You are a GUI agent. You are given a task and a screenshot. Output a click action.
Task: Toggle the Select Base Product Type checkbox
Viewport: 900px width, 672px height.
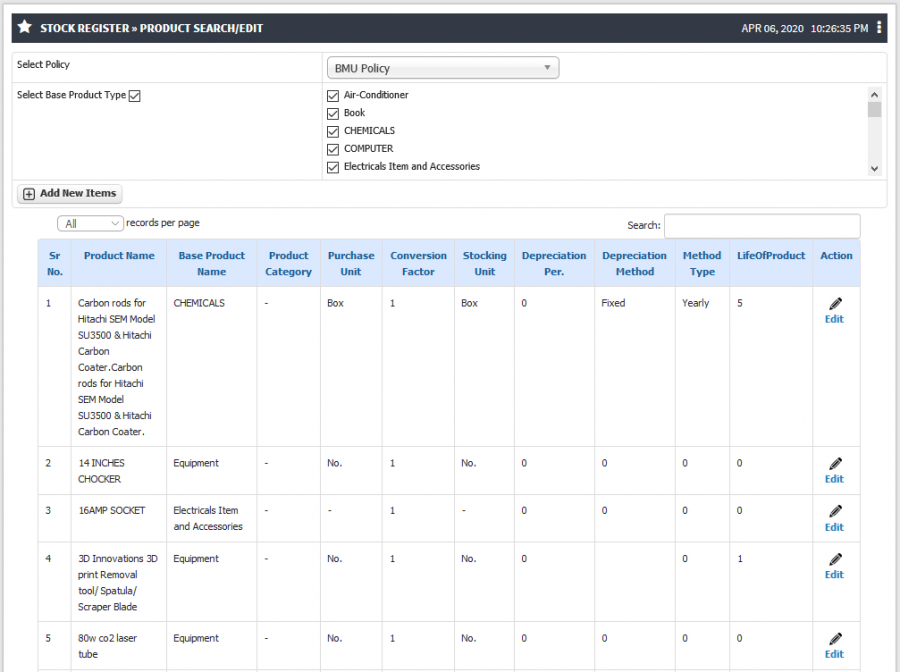pos(134,96)
